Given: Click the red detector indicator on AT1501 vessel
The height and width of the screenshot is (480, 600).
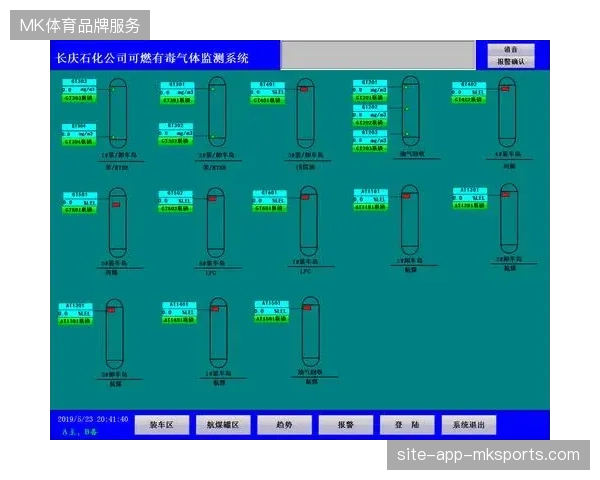Looking at the screenshot, I should pos(307,307).
